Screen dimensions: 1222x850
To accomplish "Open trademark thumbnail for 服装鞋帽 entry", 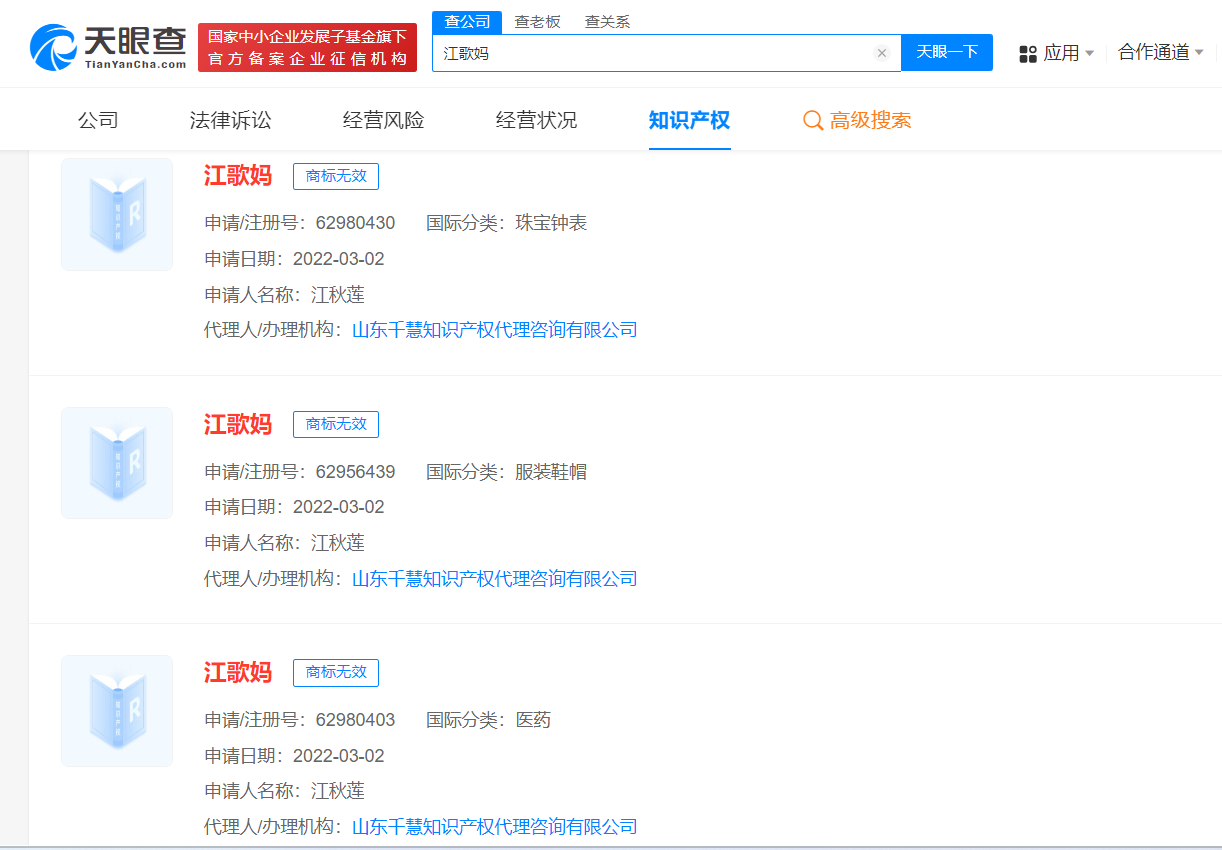I will [117, 463].
